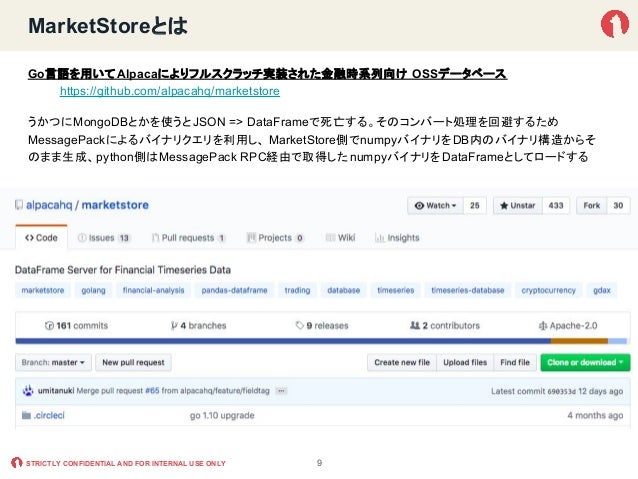Click the Wiki book icon
Image resolution: width=638 pixels, height=479 pixels.
tap(330, 238)
